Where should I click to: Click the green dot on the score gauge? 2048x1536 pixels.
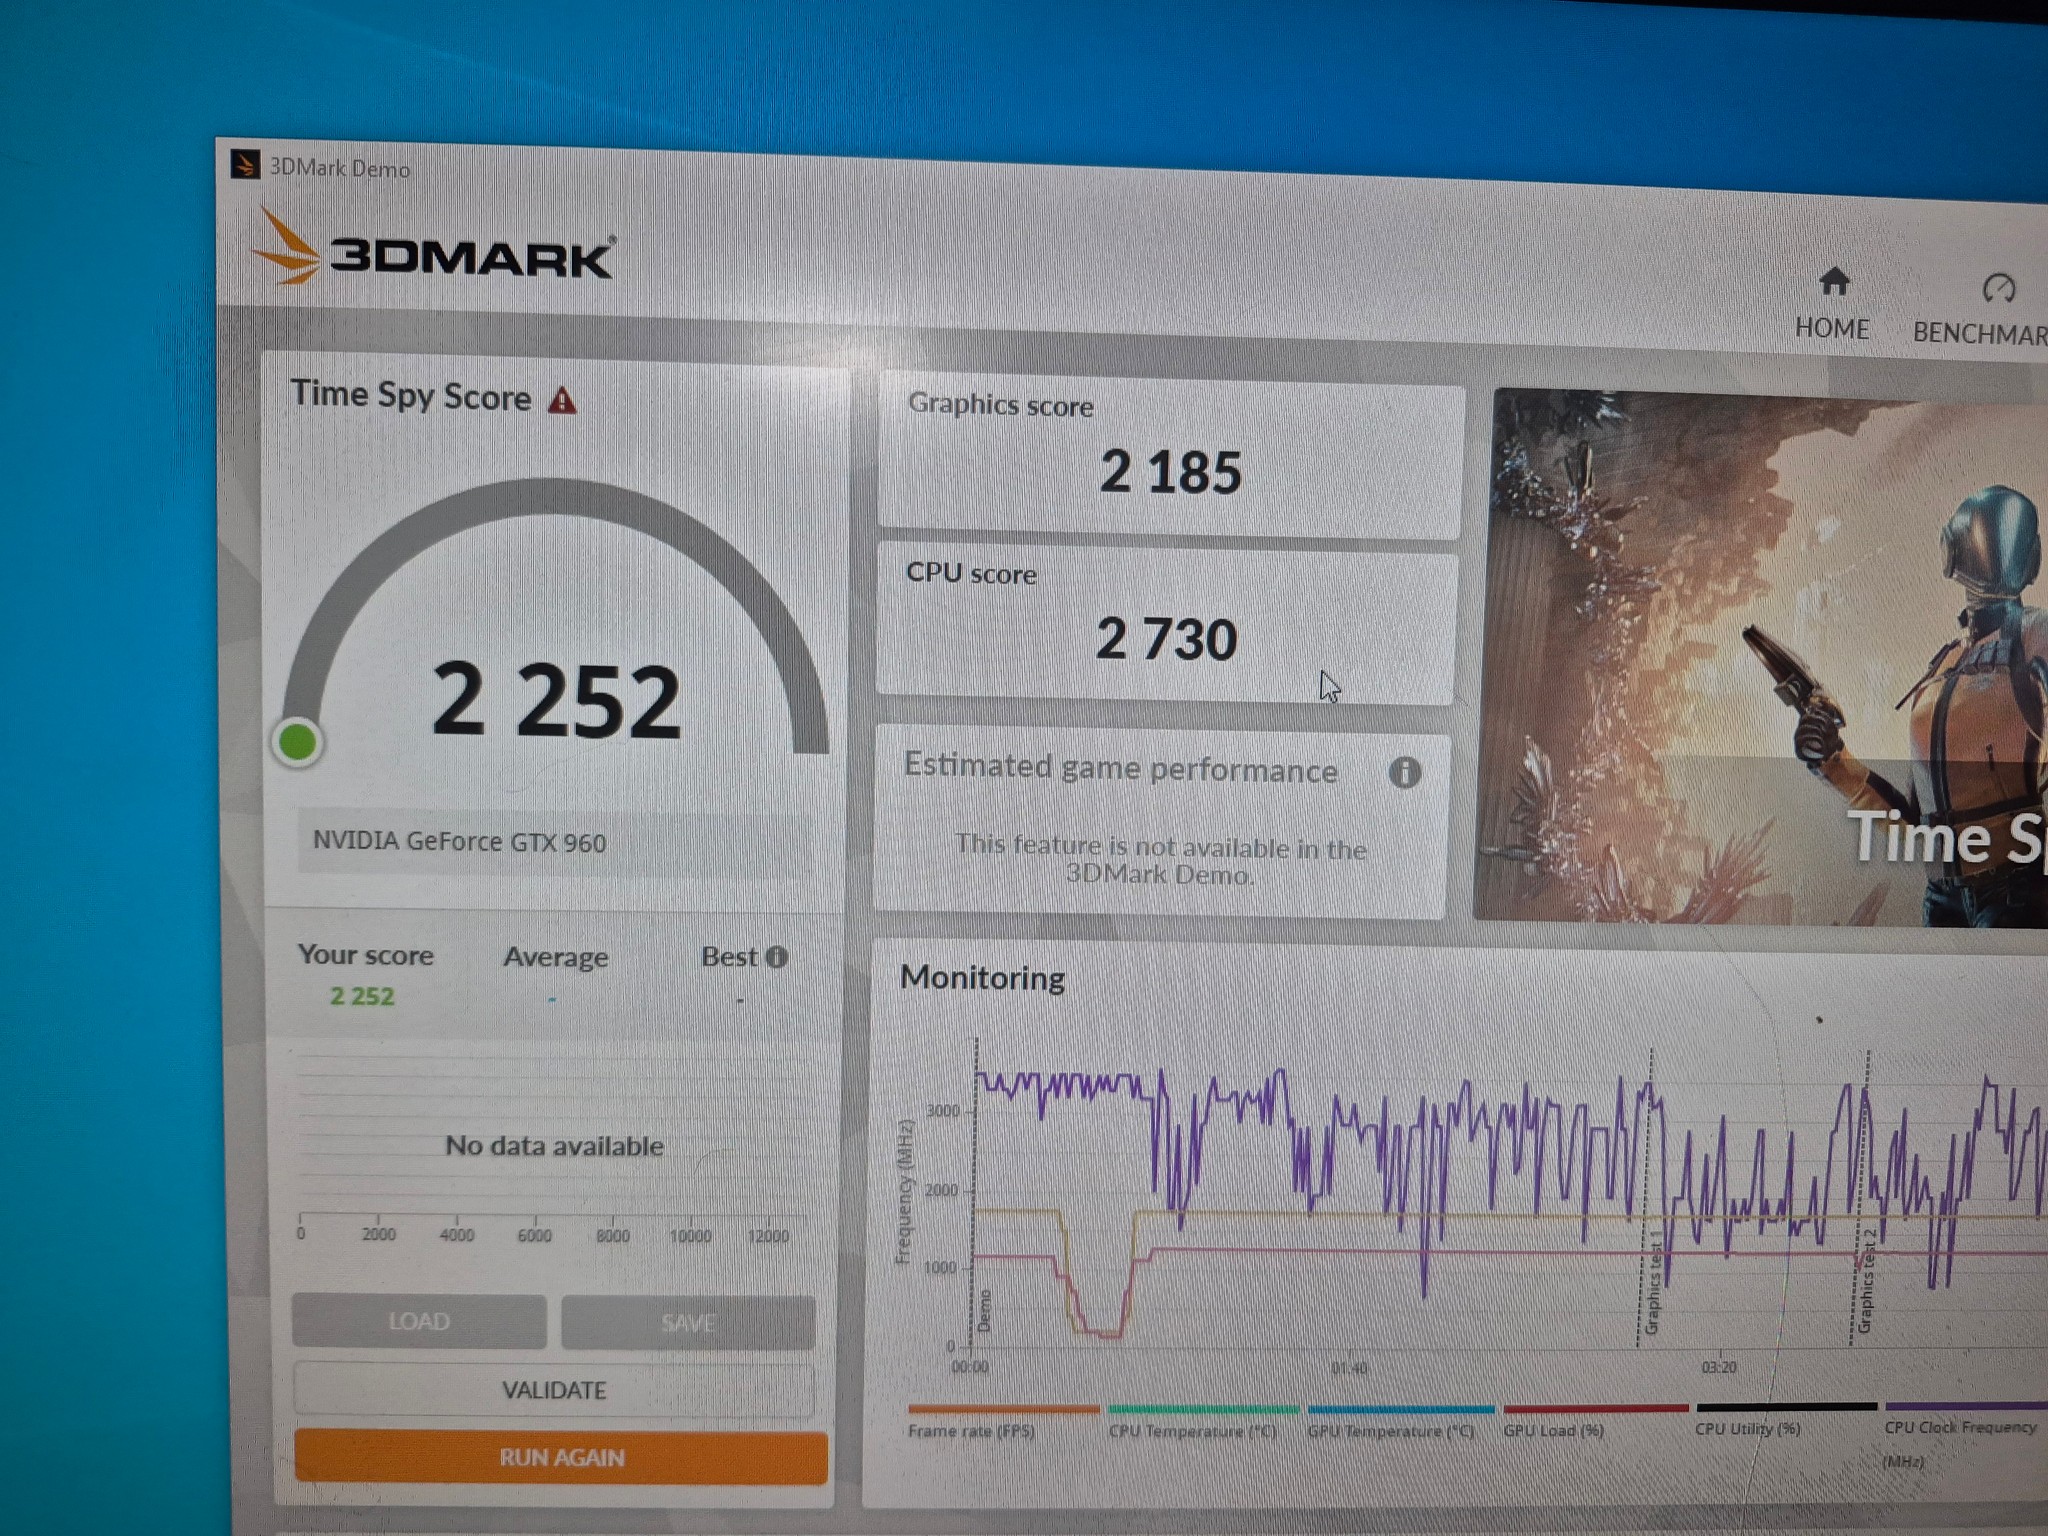(297, 743)
